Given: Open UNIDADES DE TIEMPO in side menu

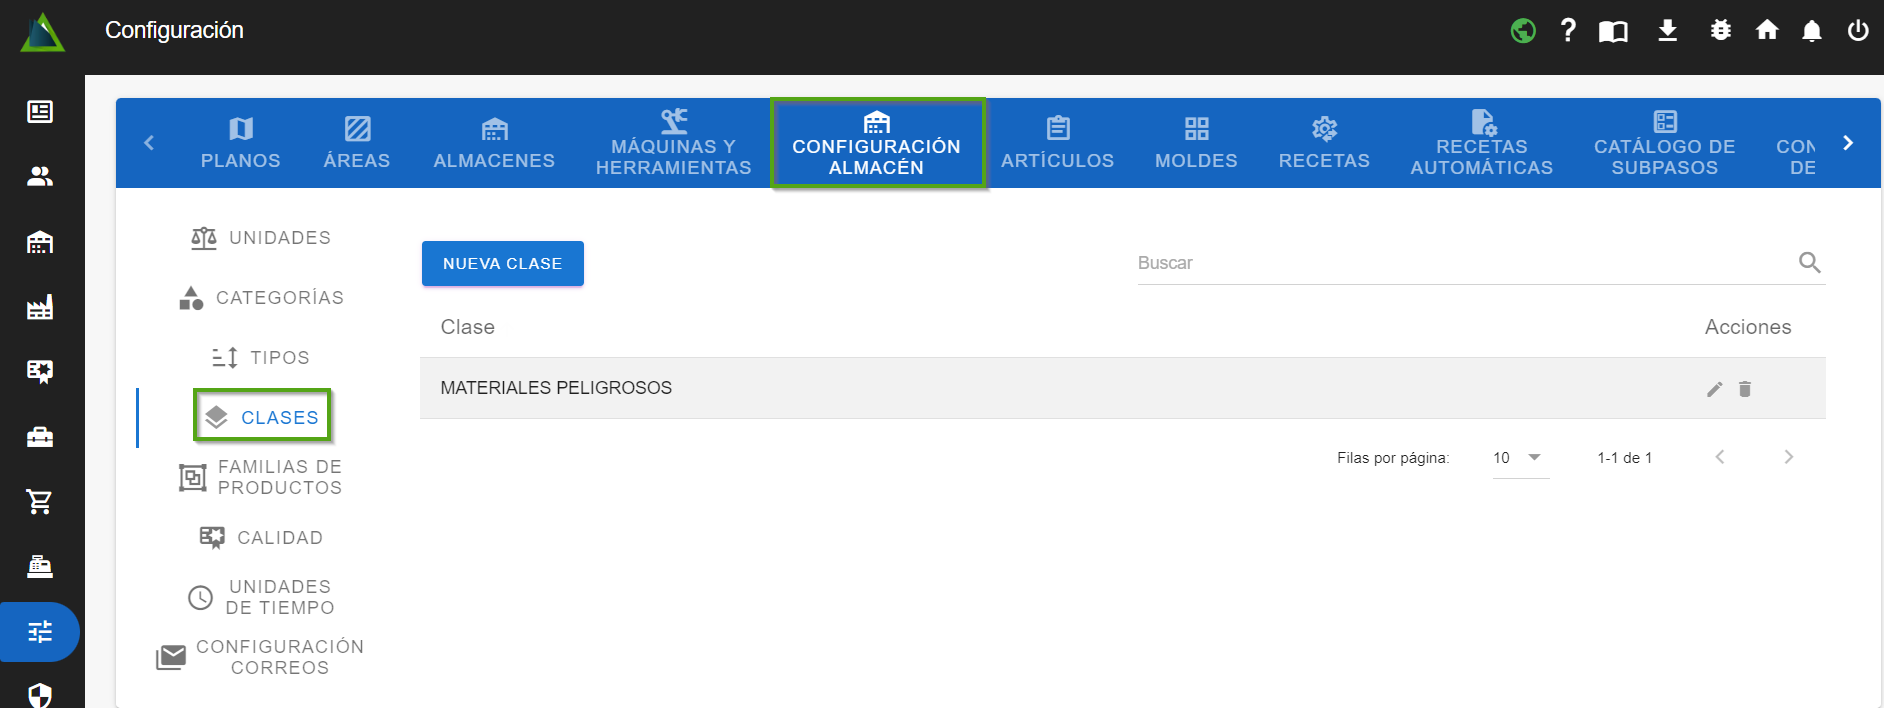Looking at the screenshot, I should 262,597.
